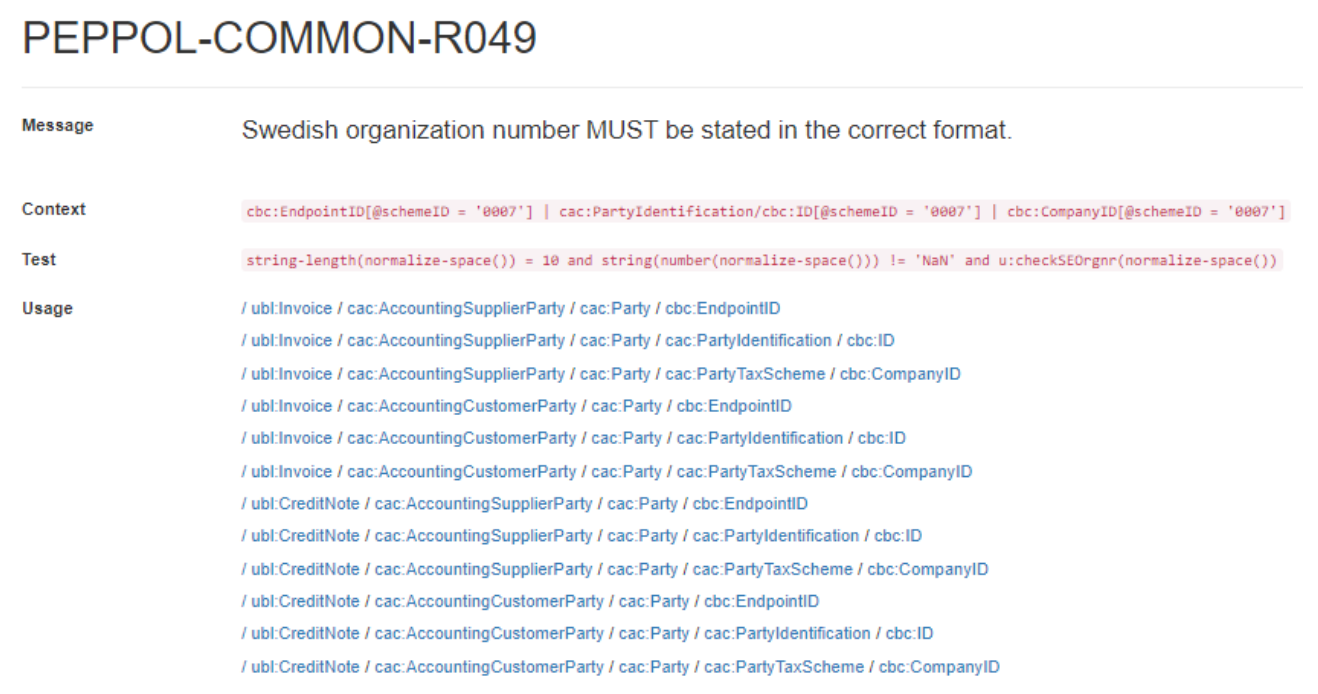Click cbc:EndpointID in CreditNote AccountingCustomerParty row
This screenshot has height=694, width=1318.
click(761, 601)
